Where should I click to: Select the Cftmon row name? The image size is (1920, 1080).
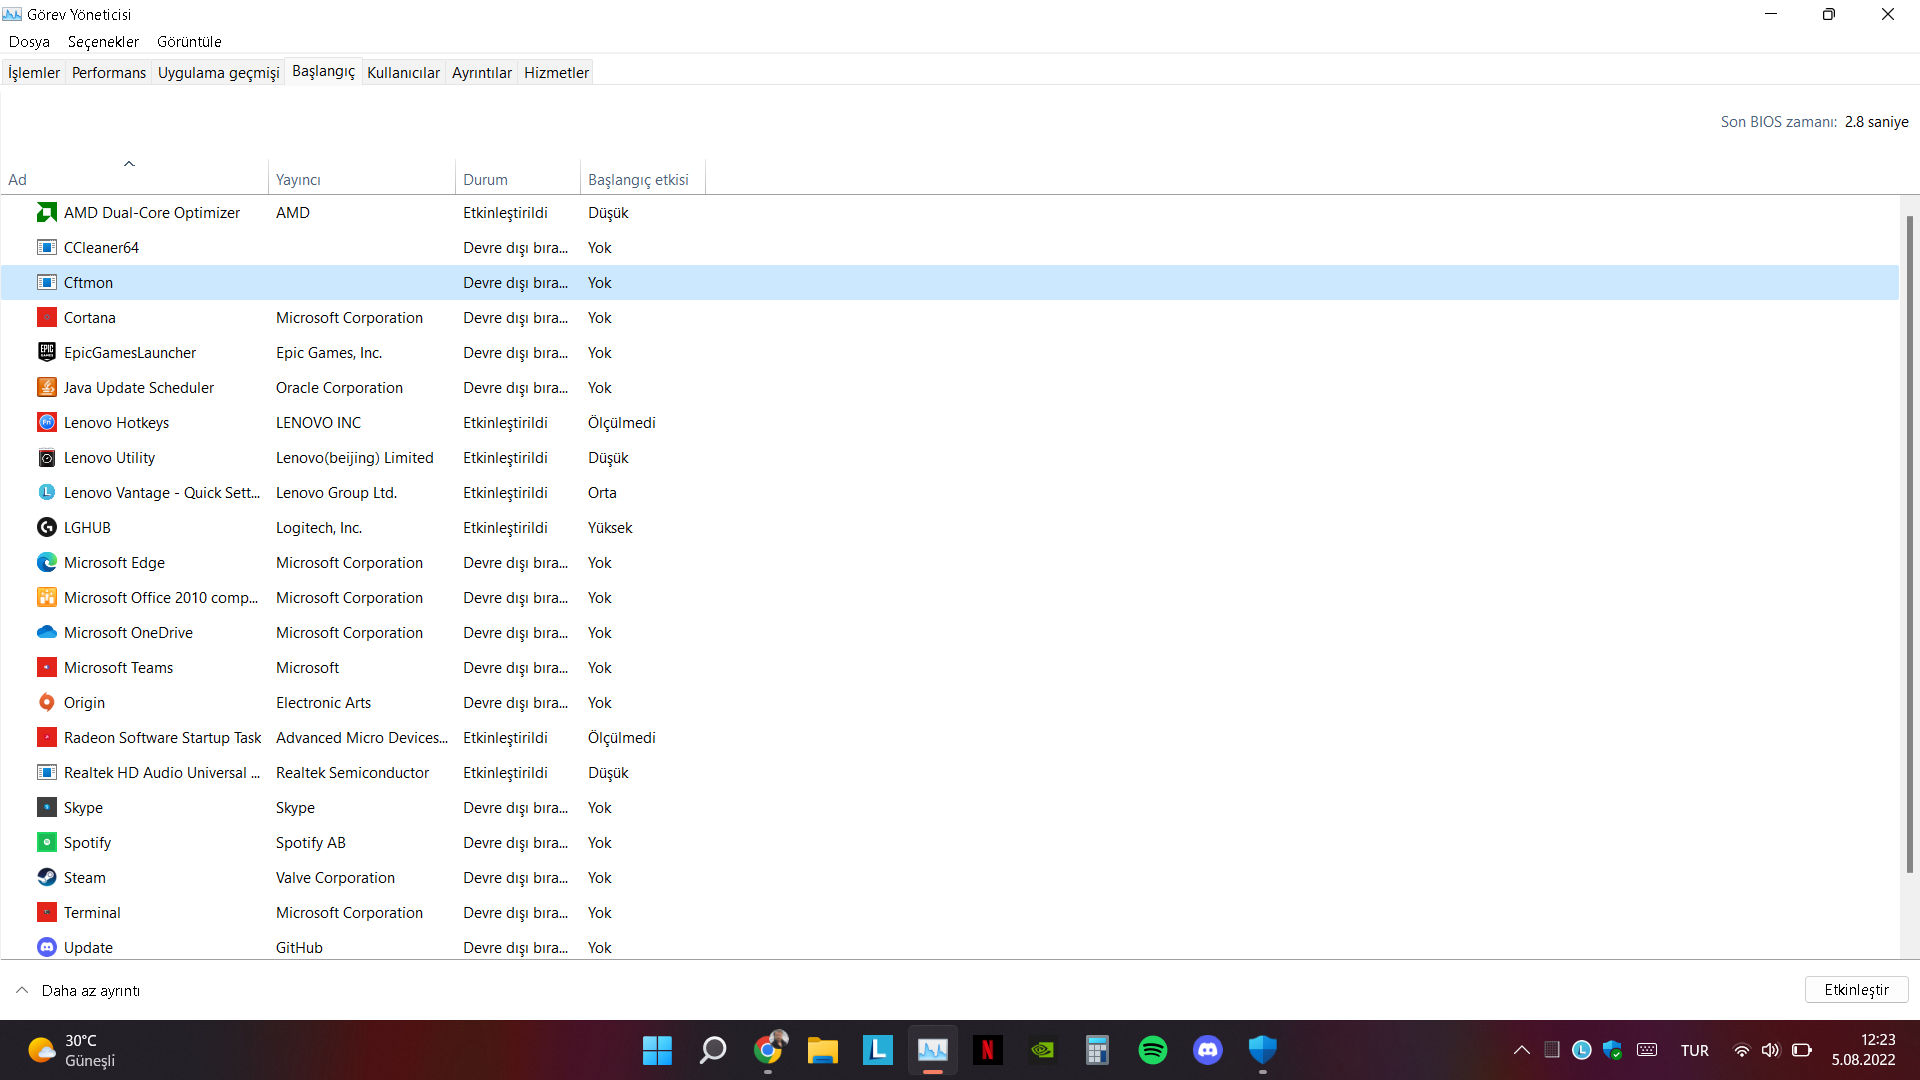click(x=88, y=282)
